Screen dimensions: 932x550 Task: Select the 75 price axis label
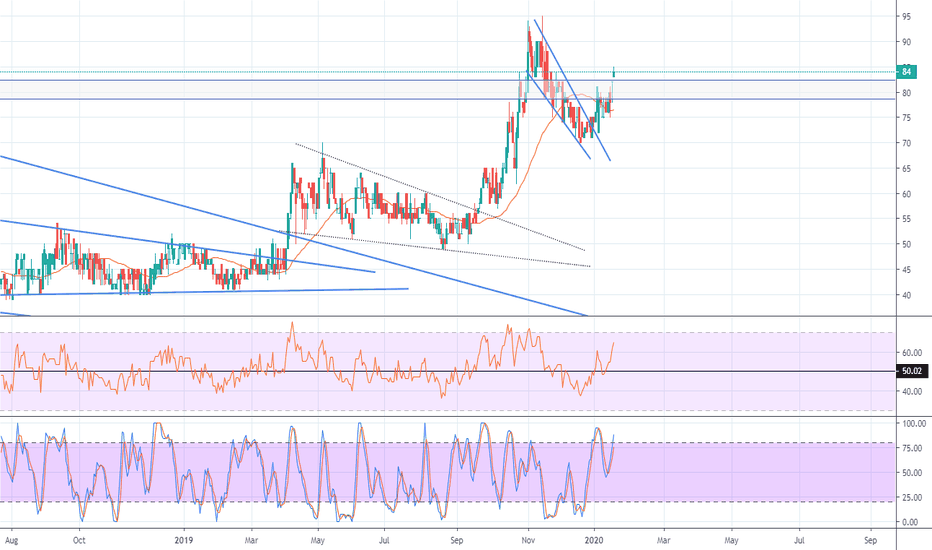[906, 118]
